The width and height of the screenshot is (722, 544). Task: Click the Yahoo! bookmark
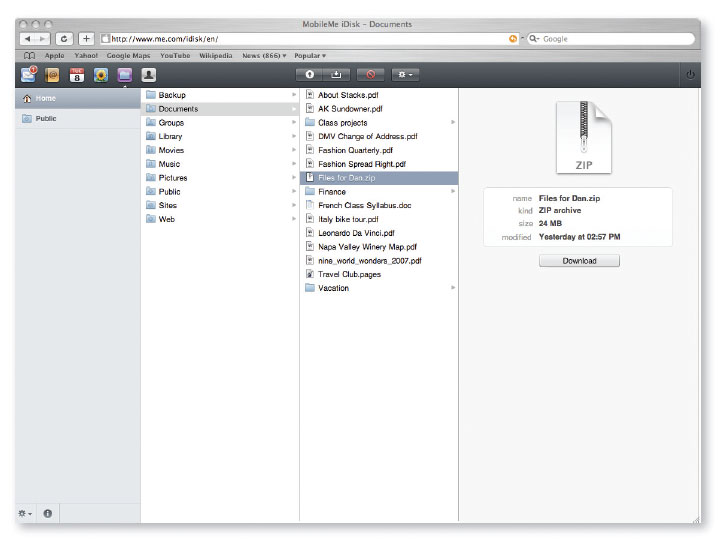coord(86,56)
